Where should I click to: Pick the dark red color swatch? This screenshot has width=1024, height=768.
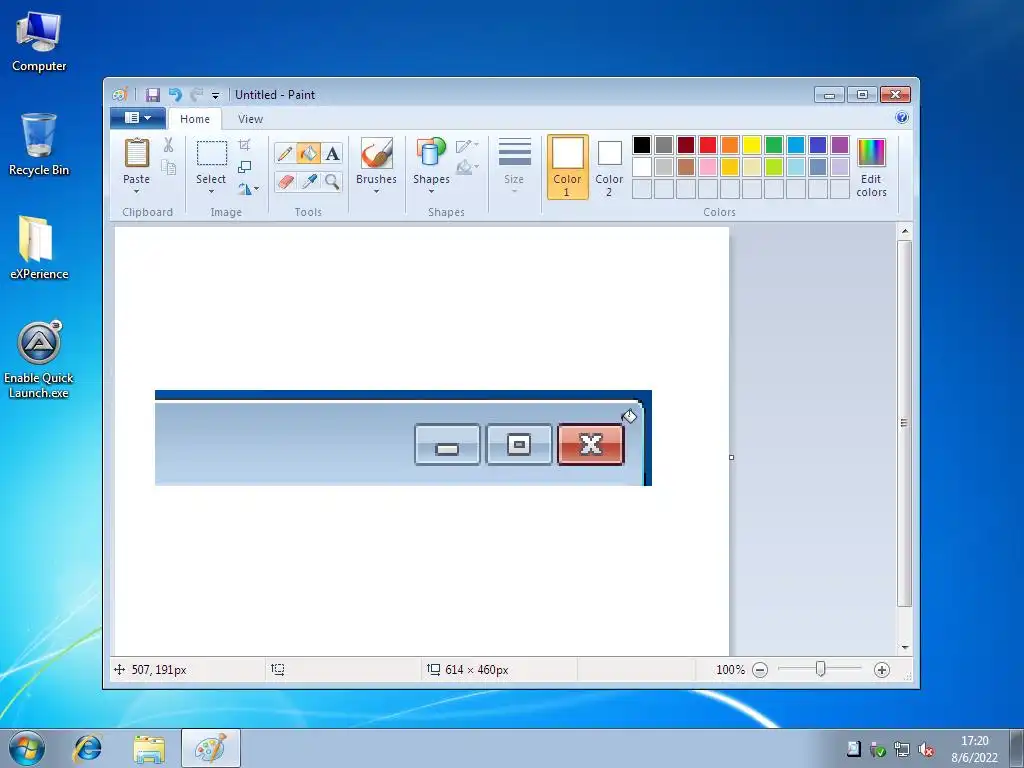click(x=686, y=145)
